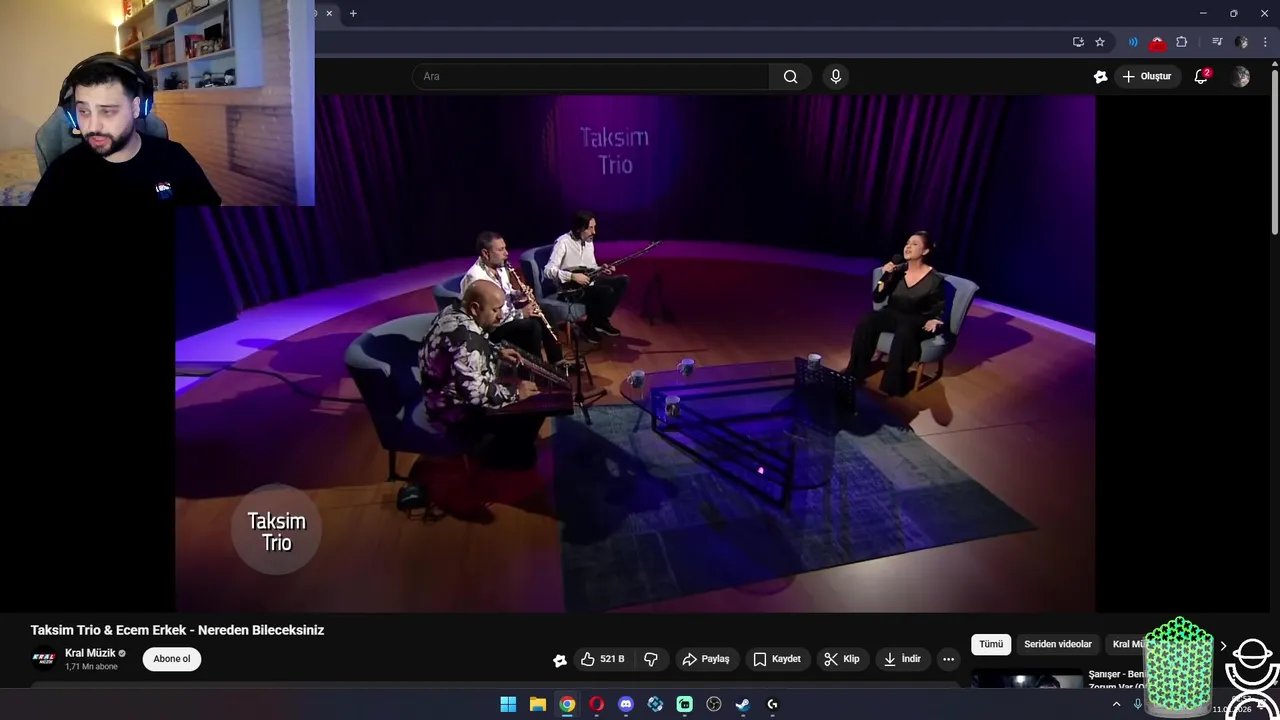Open the notifications bell
Screen dimensions: 1280x720
click(x=1201, y=77)
